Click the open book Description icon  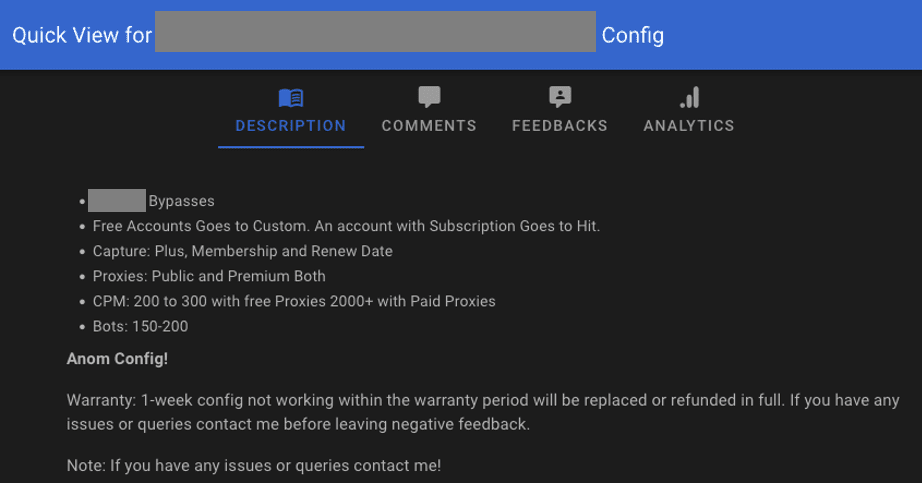(x=290, y=98)
